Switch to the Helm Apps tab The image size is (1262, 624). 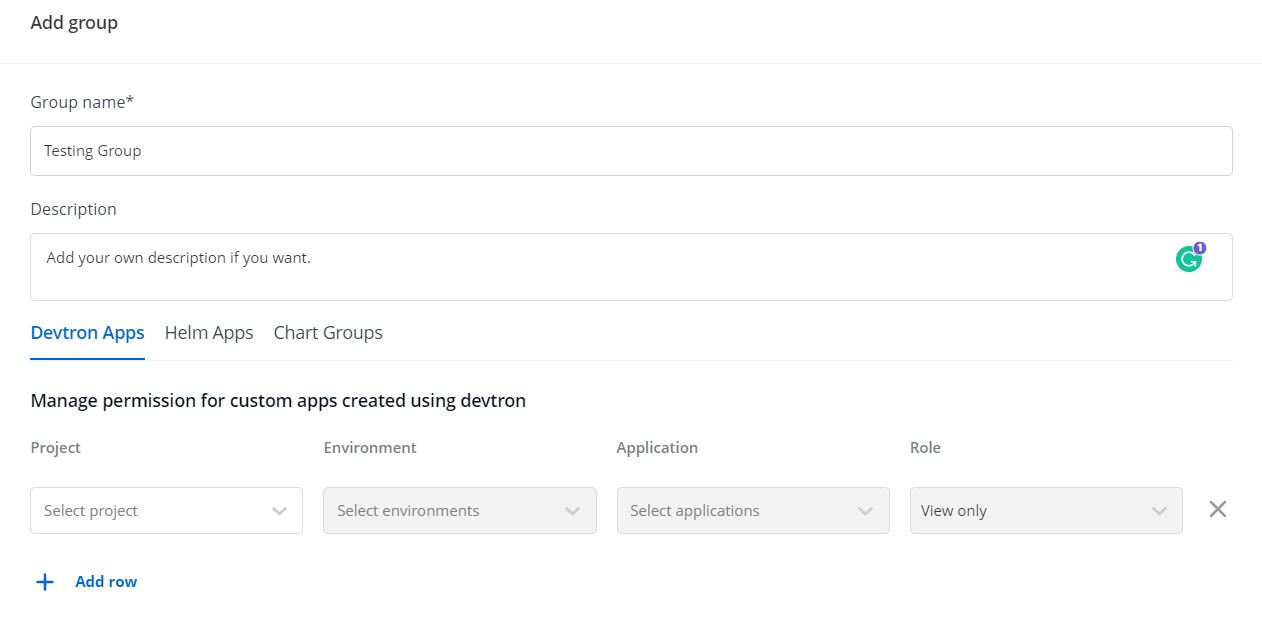click(209, 333)
